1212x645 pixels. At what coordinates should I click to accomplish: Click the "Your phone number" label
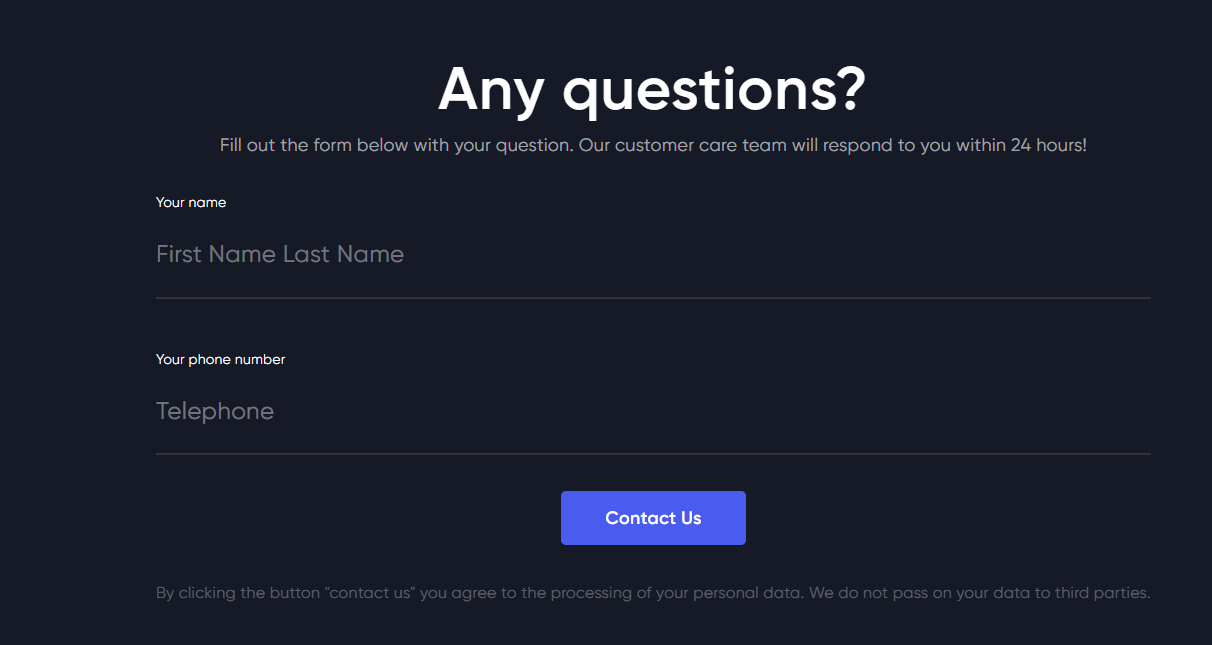[220, 359]
